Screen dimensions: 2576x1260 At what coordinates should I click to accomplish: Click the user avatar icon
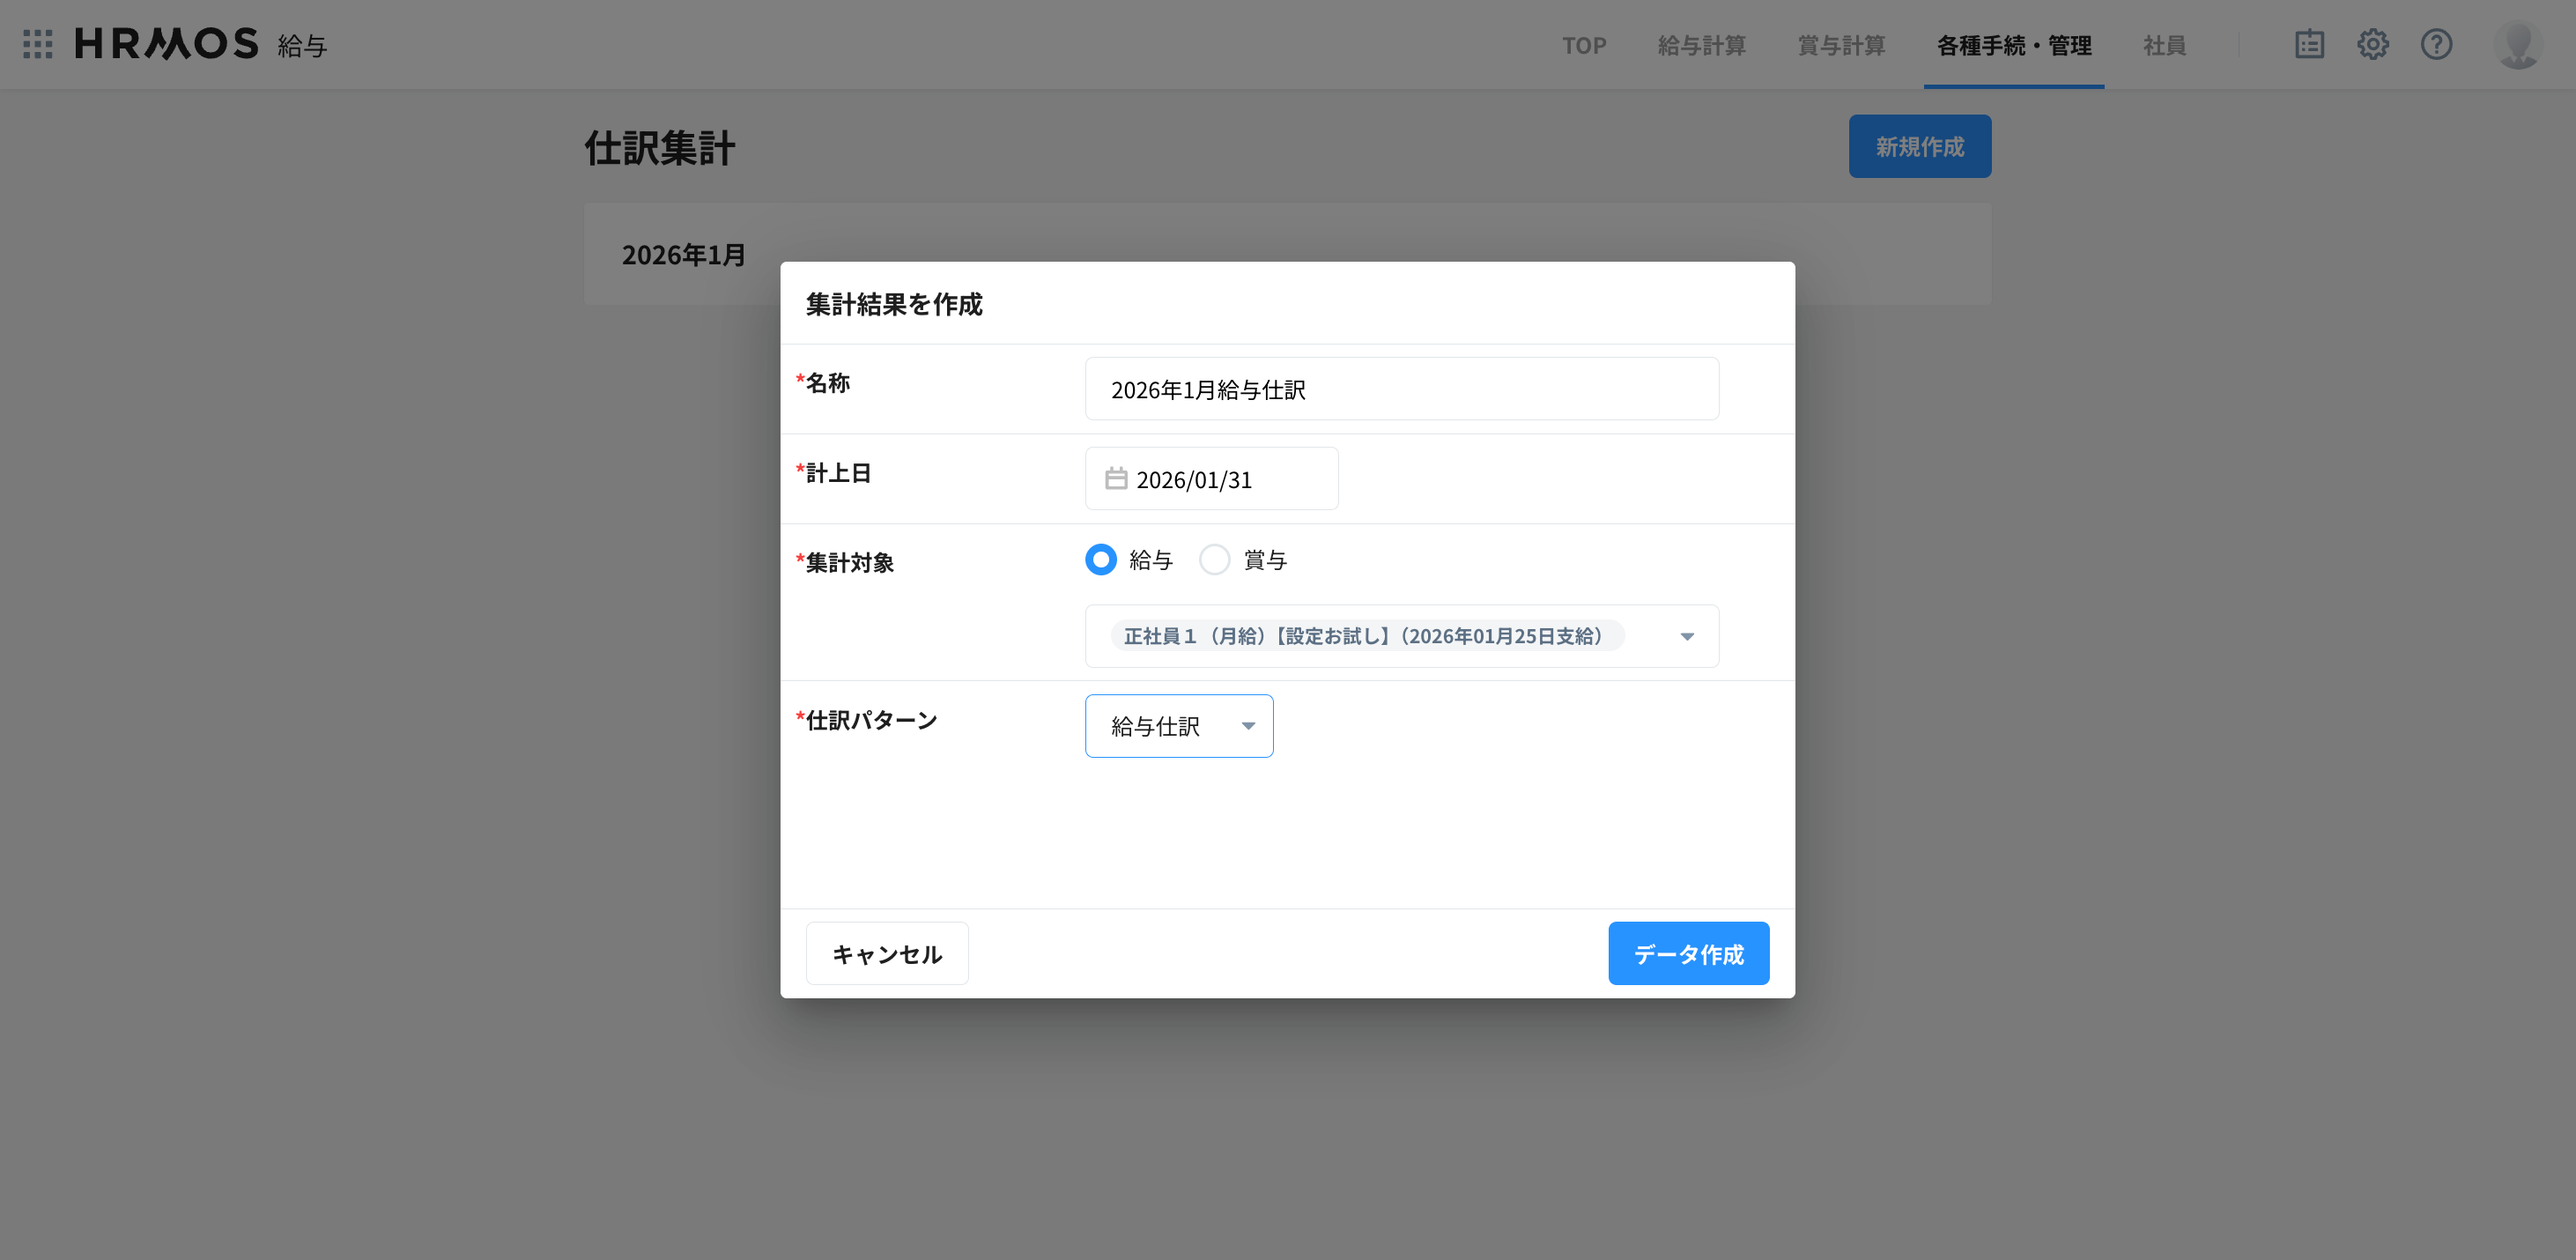coord(2518,44)
